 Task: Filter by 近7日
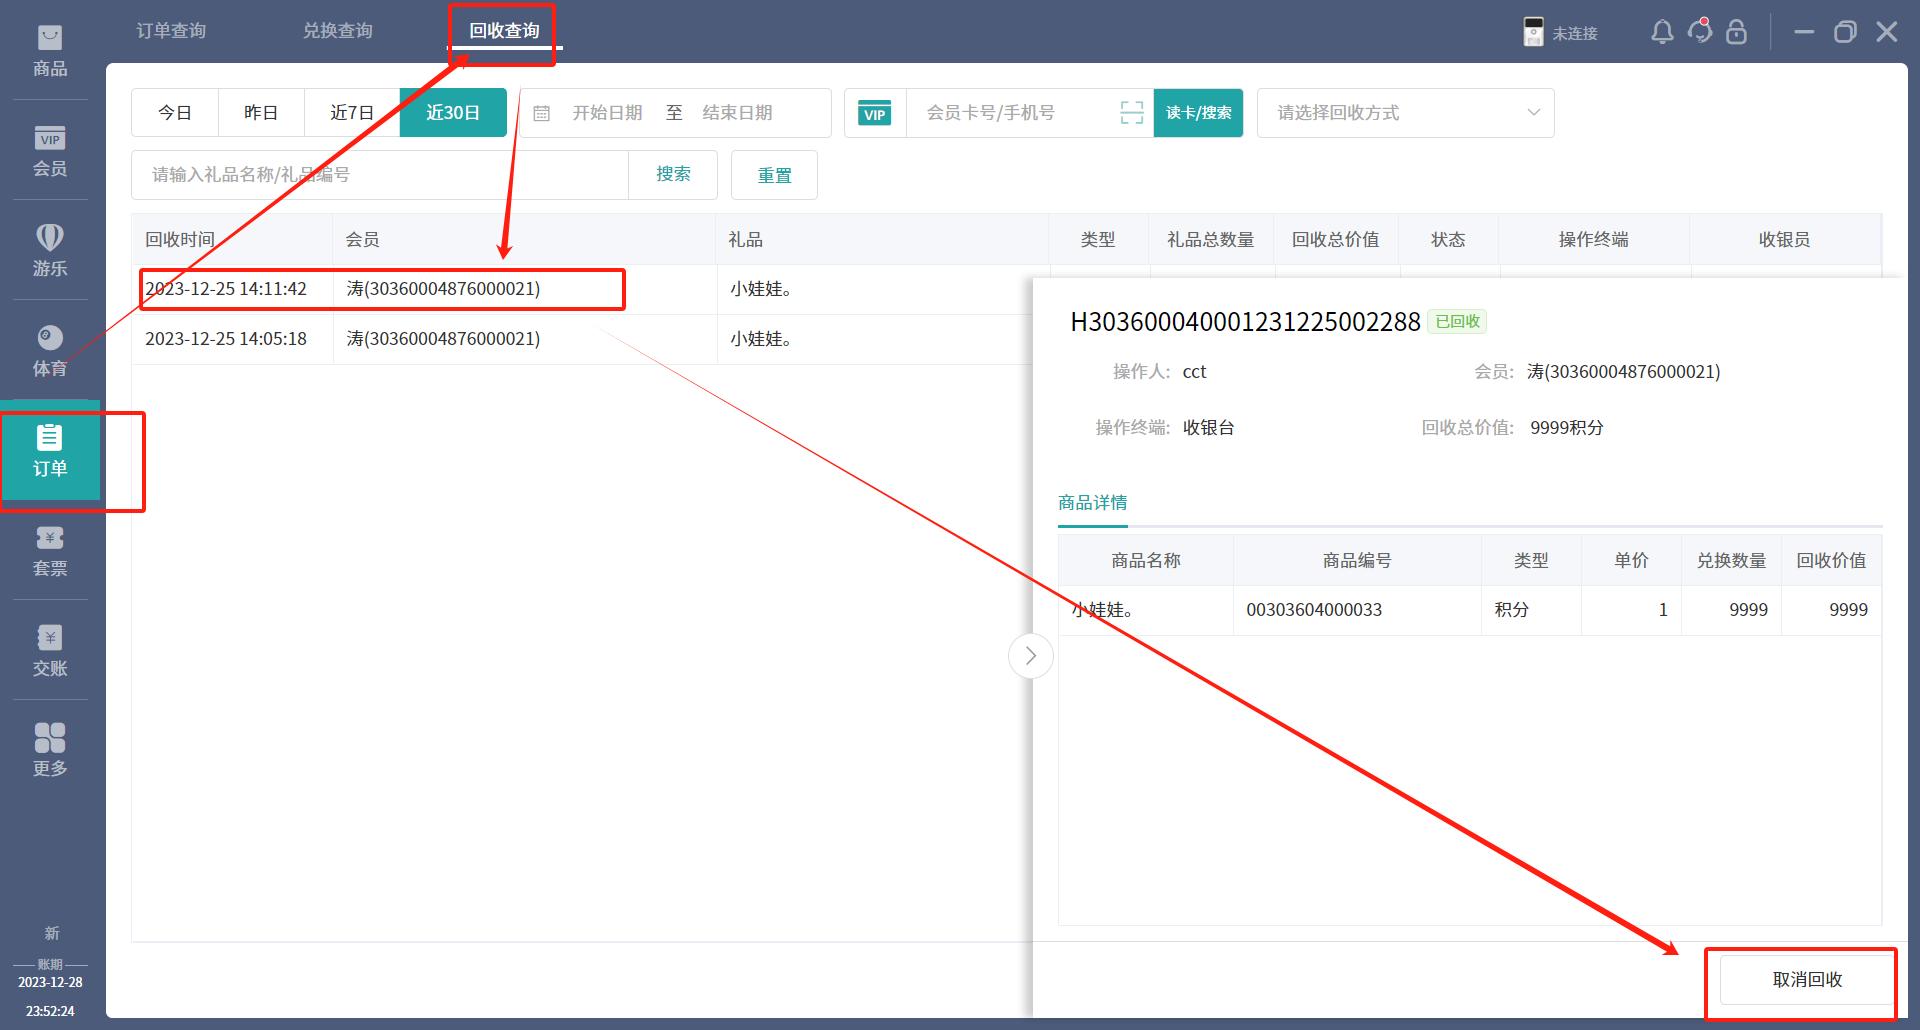point(352,113)
